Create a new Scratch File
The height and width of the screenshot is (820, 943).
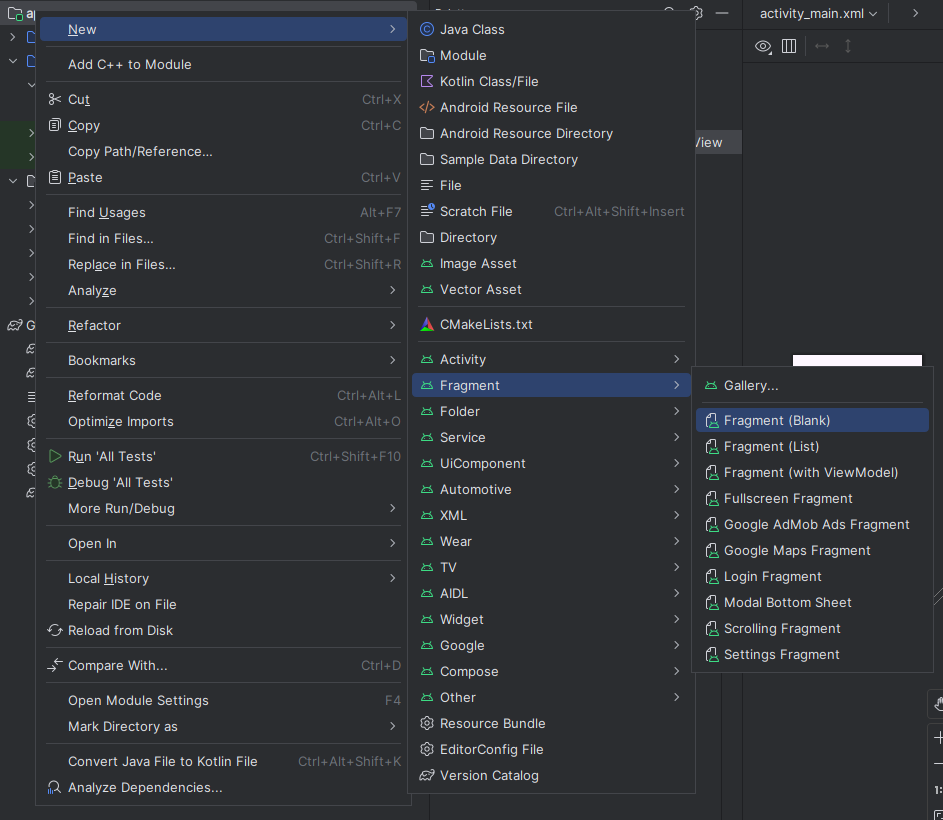pyautogui.click(x=550, y=211)
